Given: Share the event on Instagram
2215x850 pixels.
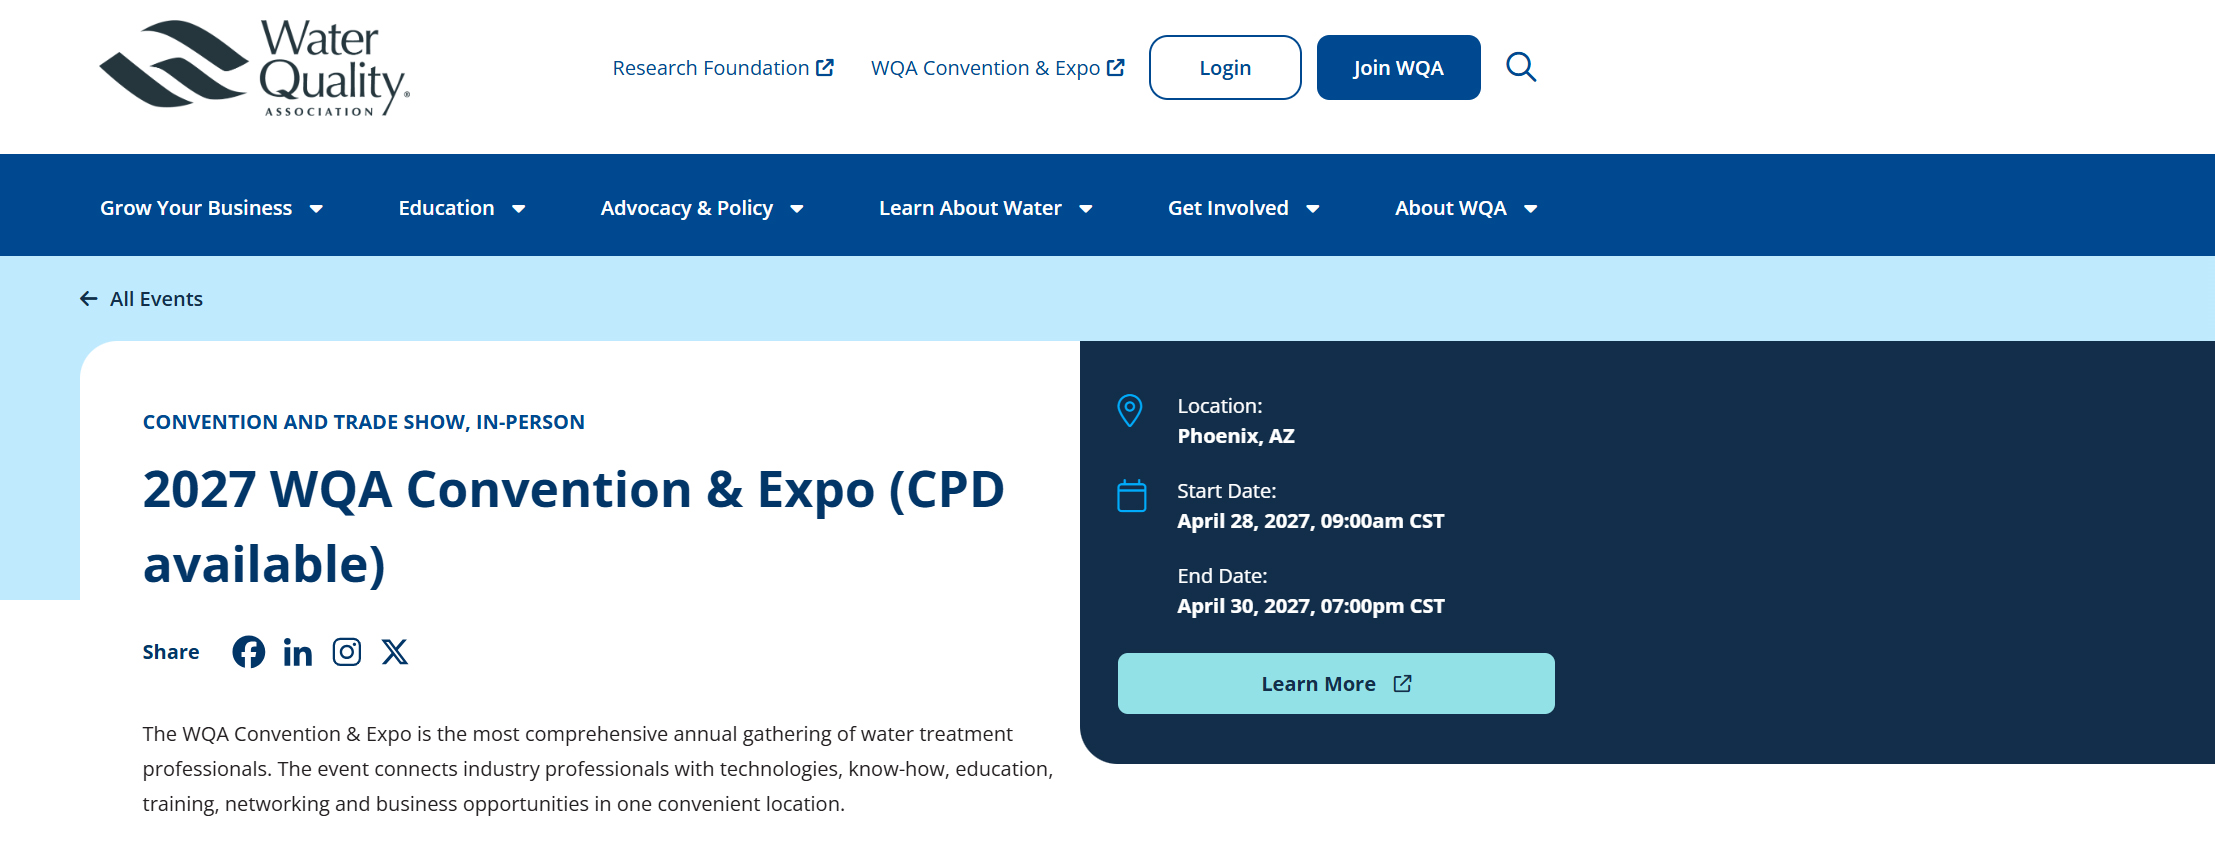Looking at the screenshot, I should [347, 652].
